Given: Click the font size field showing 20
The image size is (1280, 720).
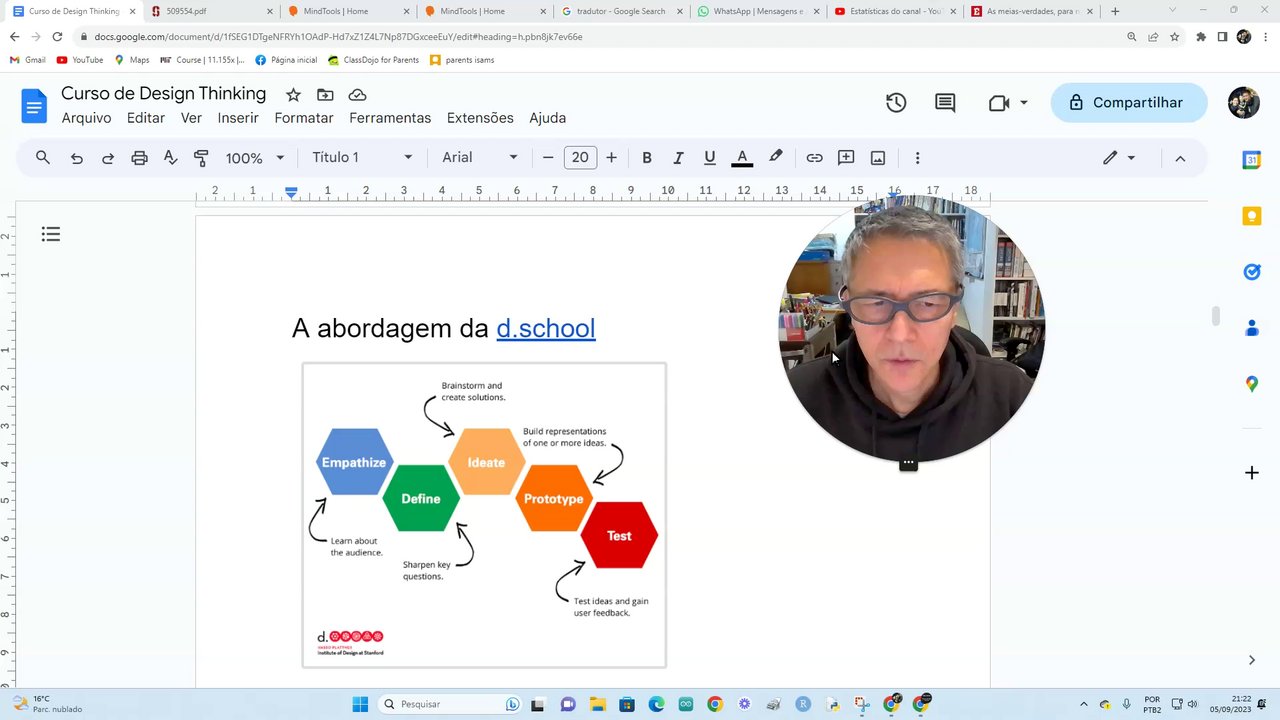Looking at the screenshot, I should point(580,158).
